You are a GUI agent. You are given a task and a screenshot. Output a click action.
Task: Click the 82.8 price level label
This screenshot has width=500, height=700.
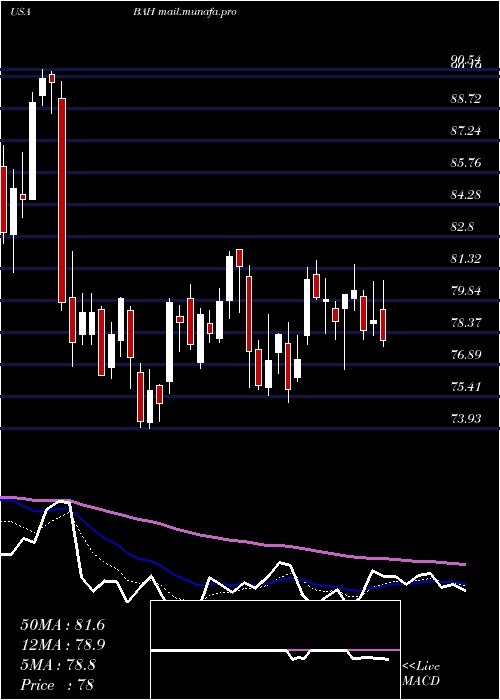462,227
